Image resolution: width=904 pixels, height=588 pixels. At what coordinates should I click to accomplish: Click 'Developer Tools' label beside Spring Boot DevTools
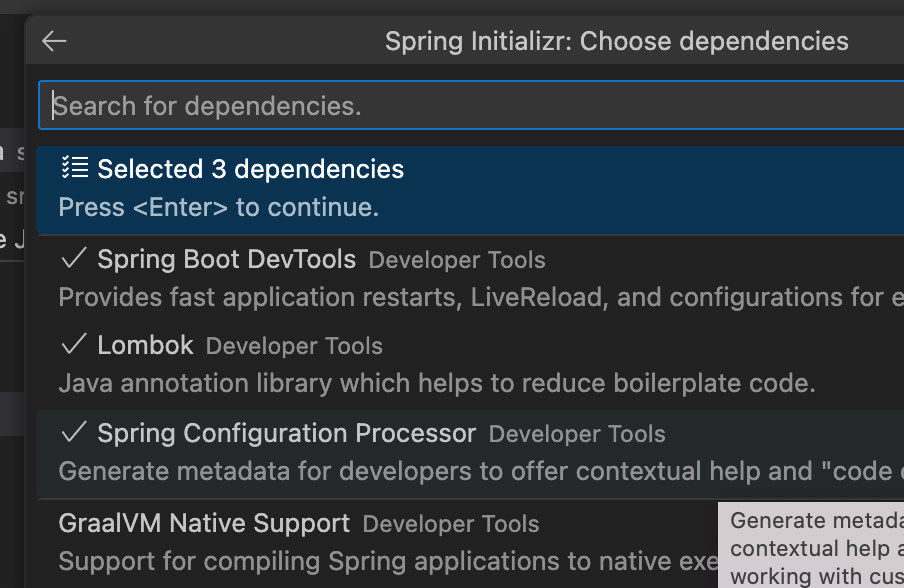[x=457, y=261]
